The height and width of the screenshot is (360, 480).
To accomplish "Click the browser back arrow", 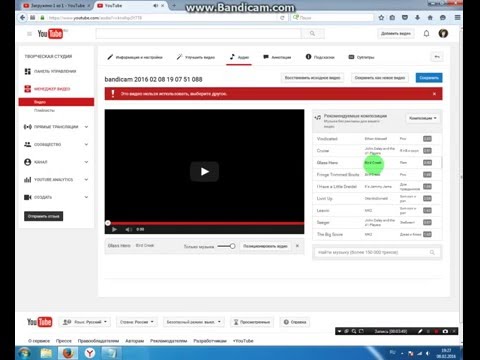I will click(22, 18).
